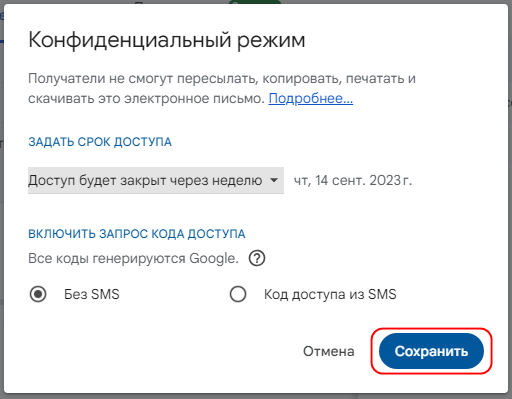Click the text Доступ будет закрыт через неделю
Image resolution: width=512 pixels, height=399 pixels.
pos(145,180)
